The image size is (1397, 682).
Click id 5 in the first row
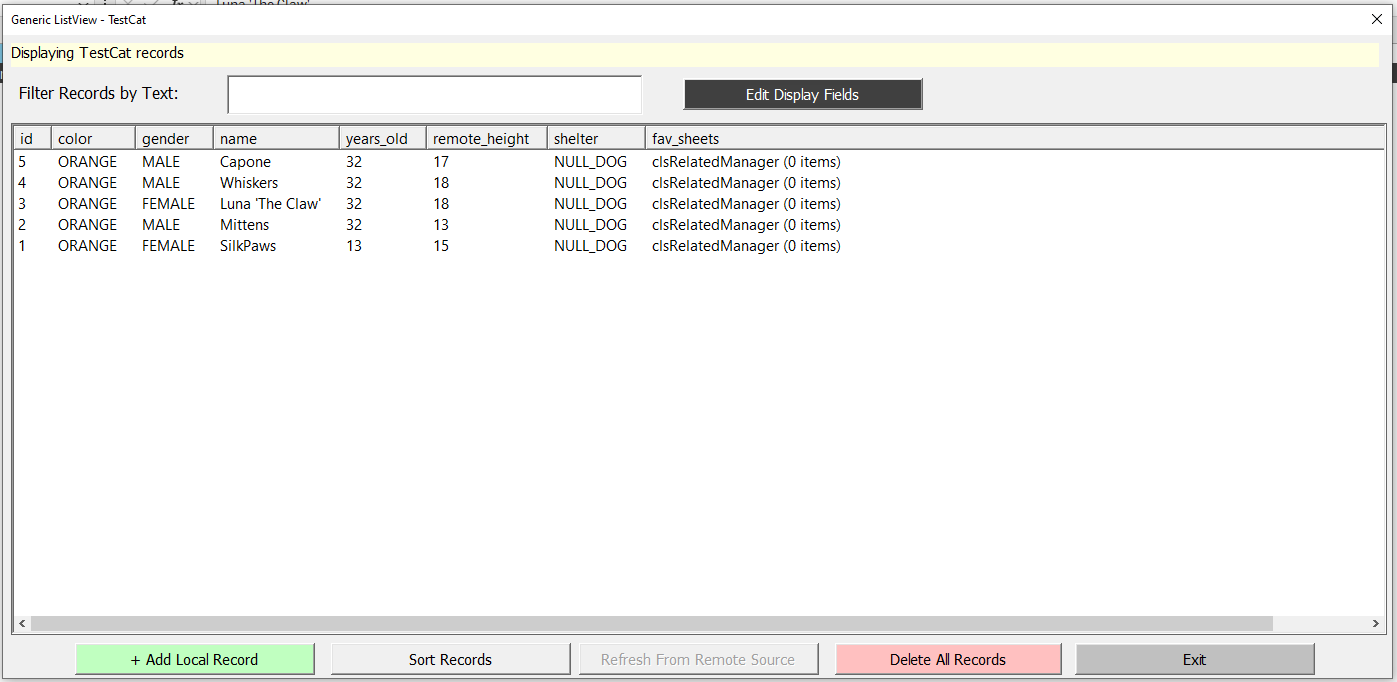[23, 162]
